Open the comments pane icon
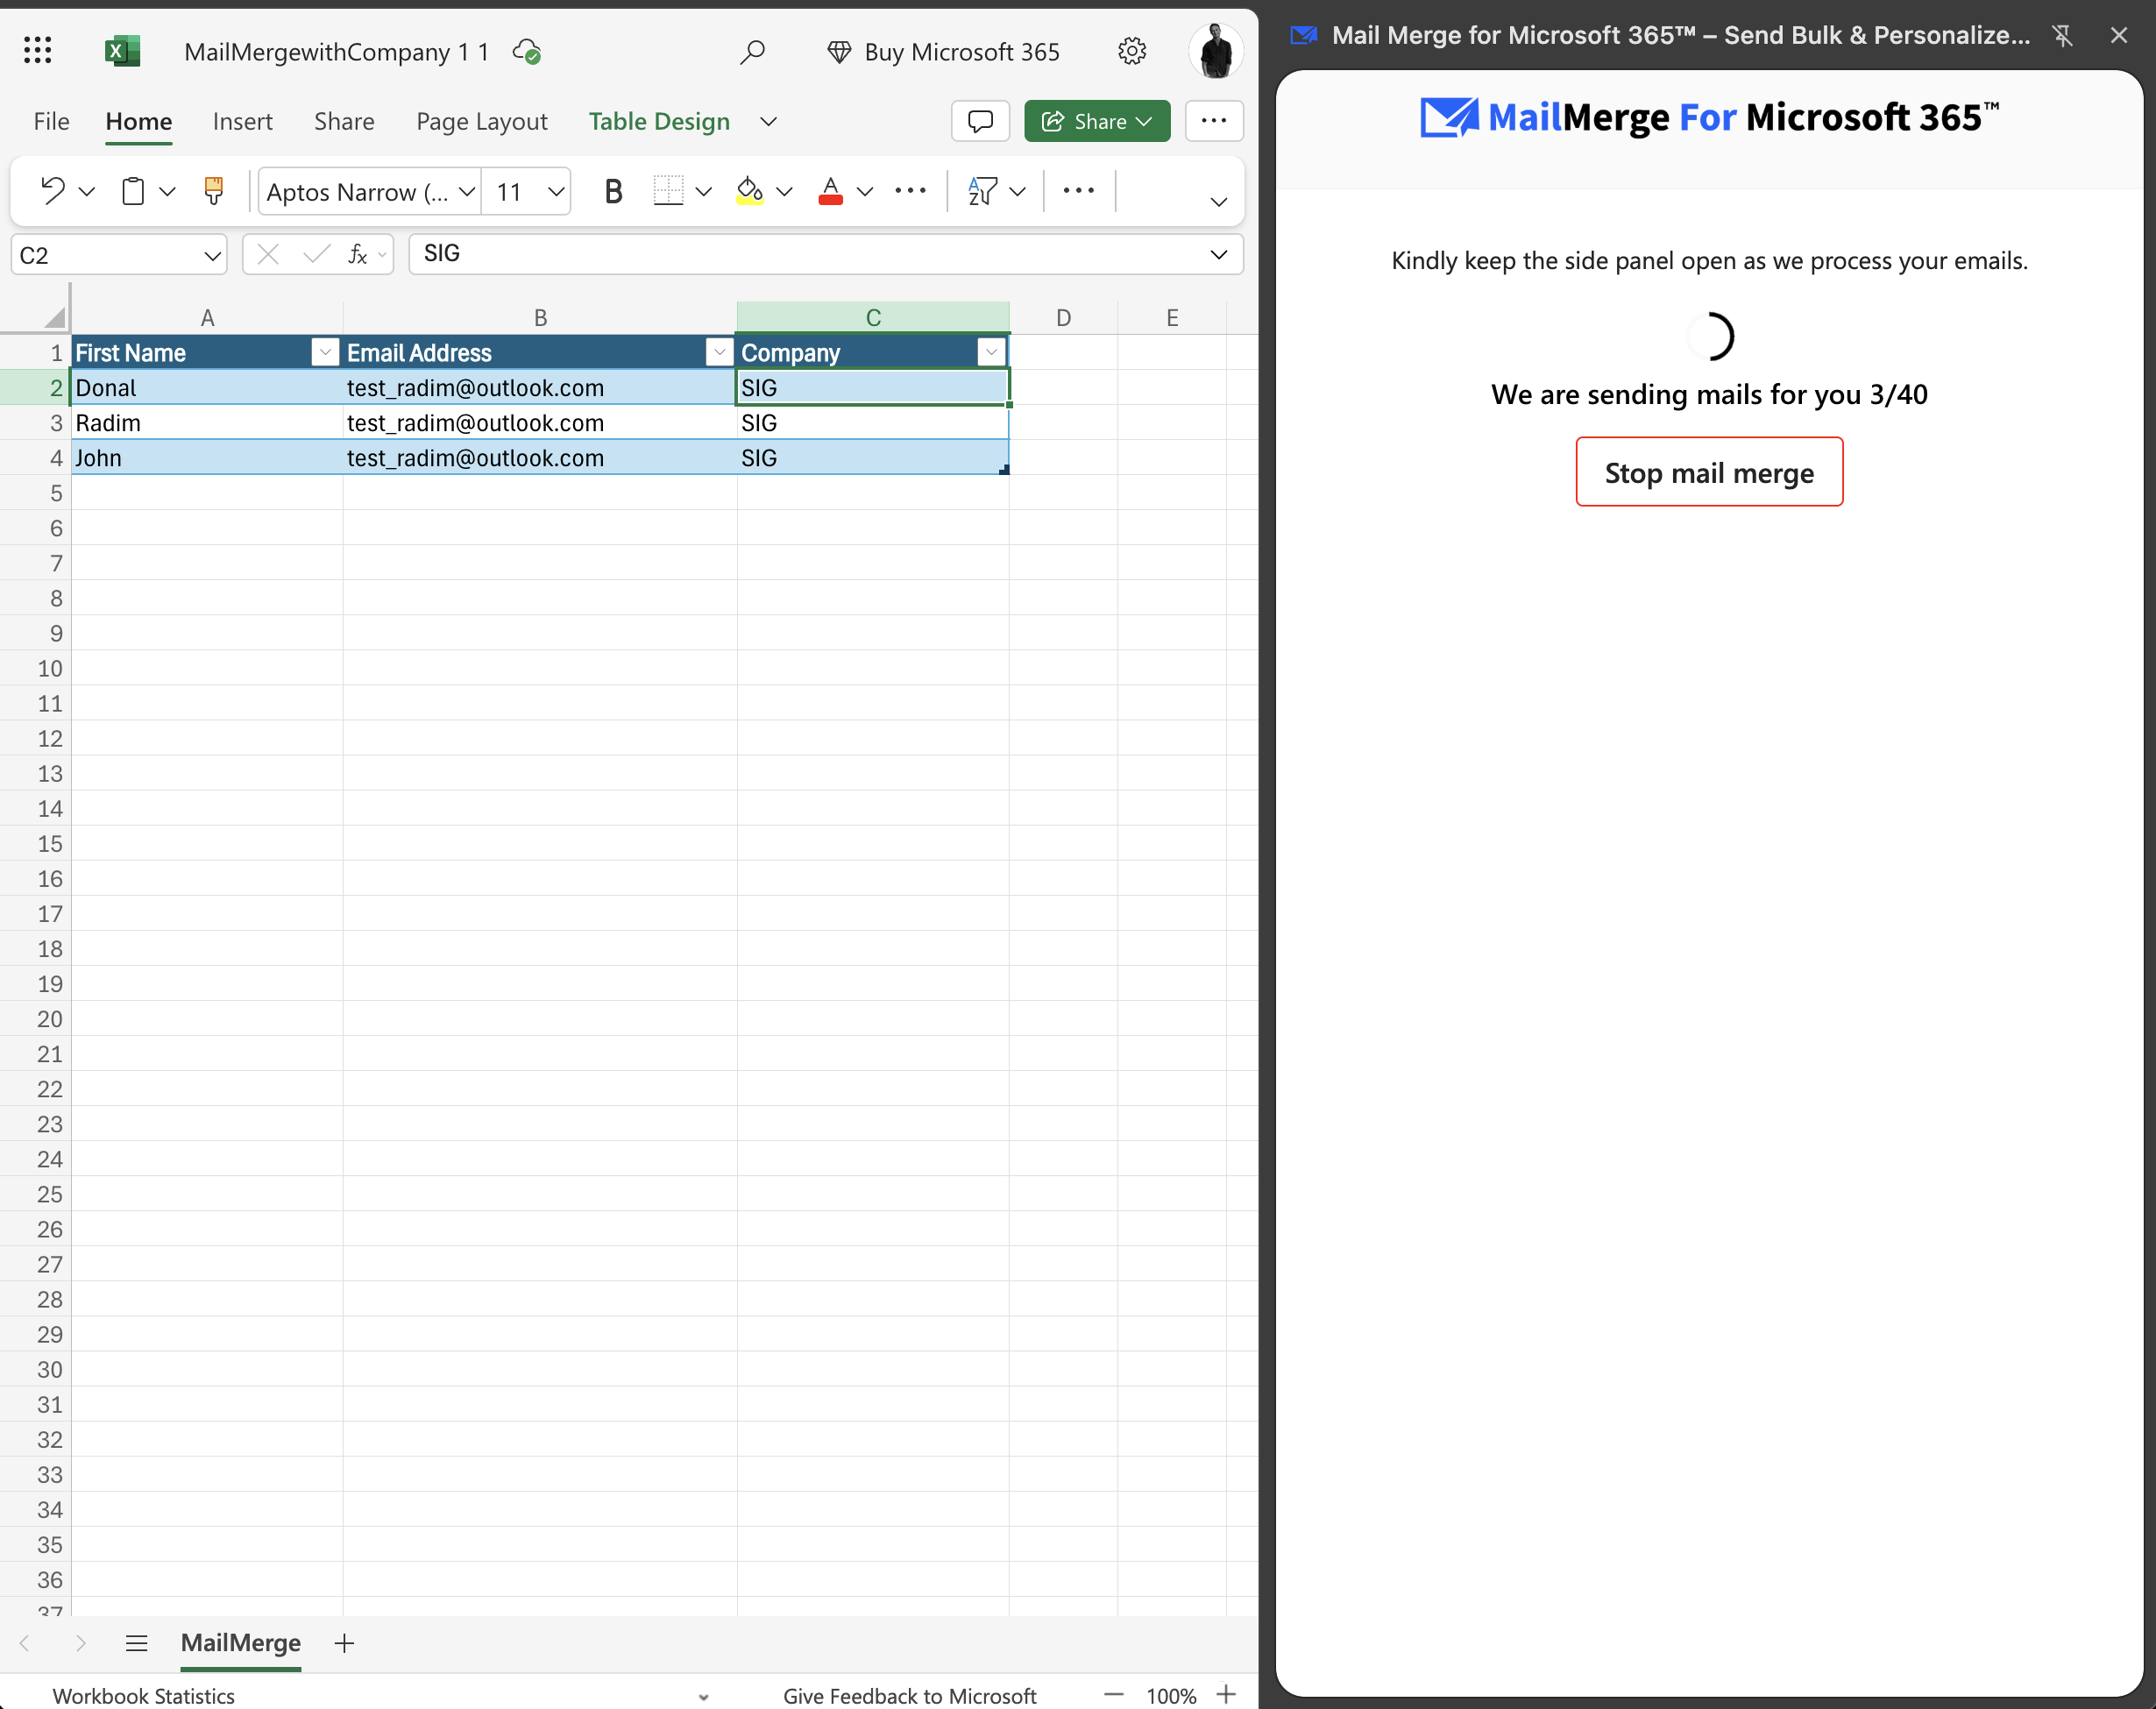Viewport: 2156px width, 1709px height. click(980, 121)
